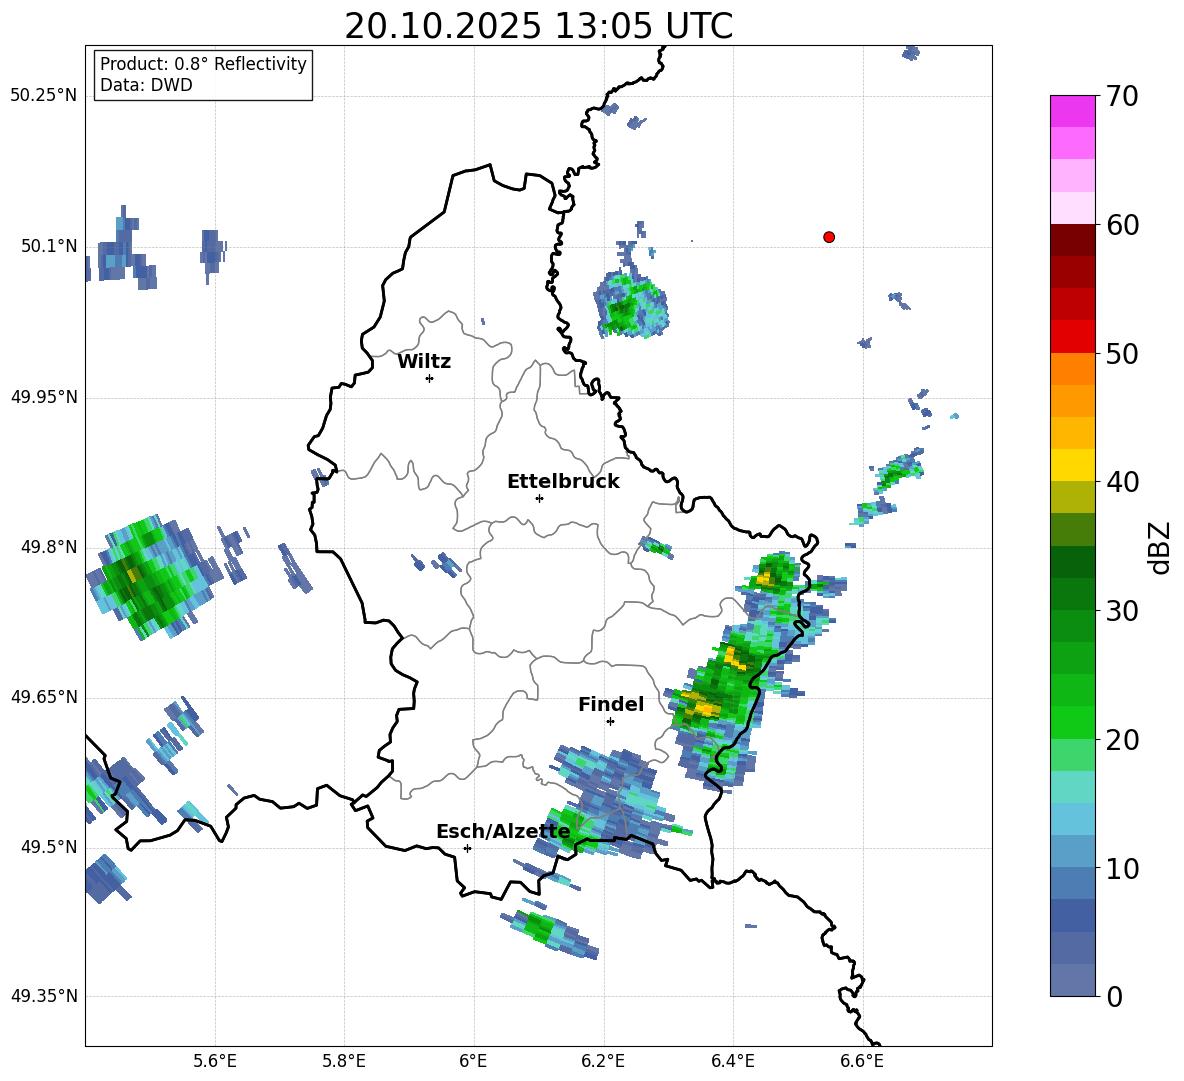Viewport: 1184px width, 1081px height.
Task: Click the colorbar tick value 60
Action: pos(1123,225)
